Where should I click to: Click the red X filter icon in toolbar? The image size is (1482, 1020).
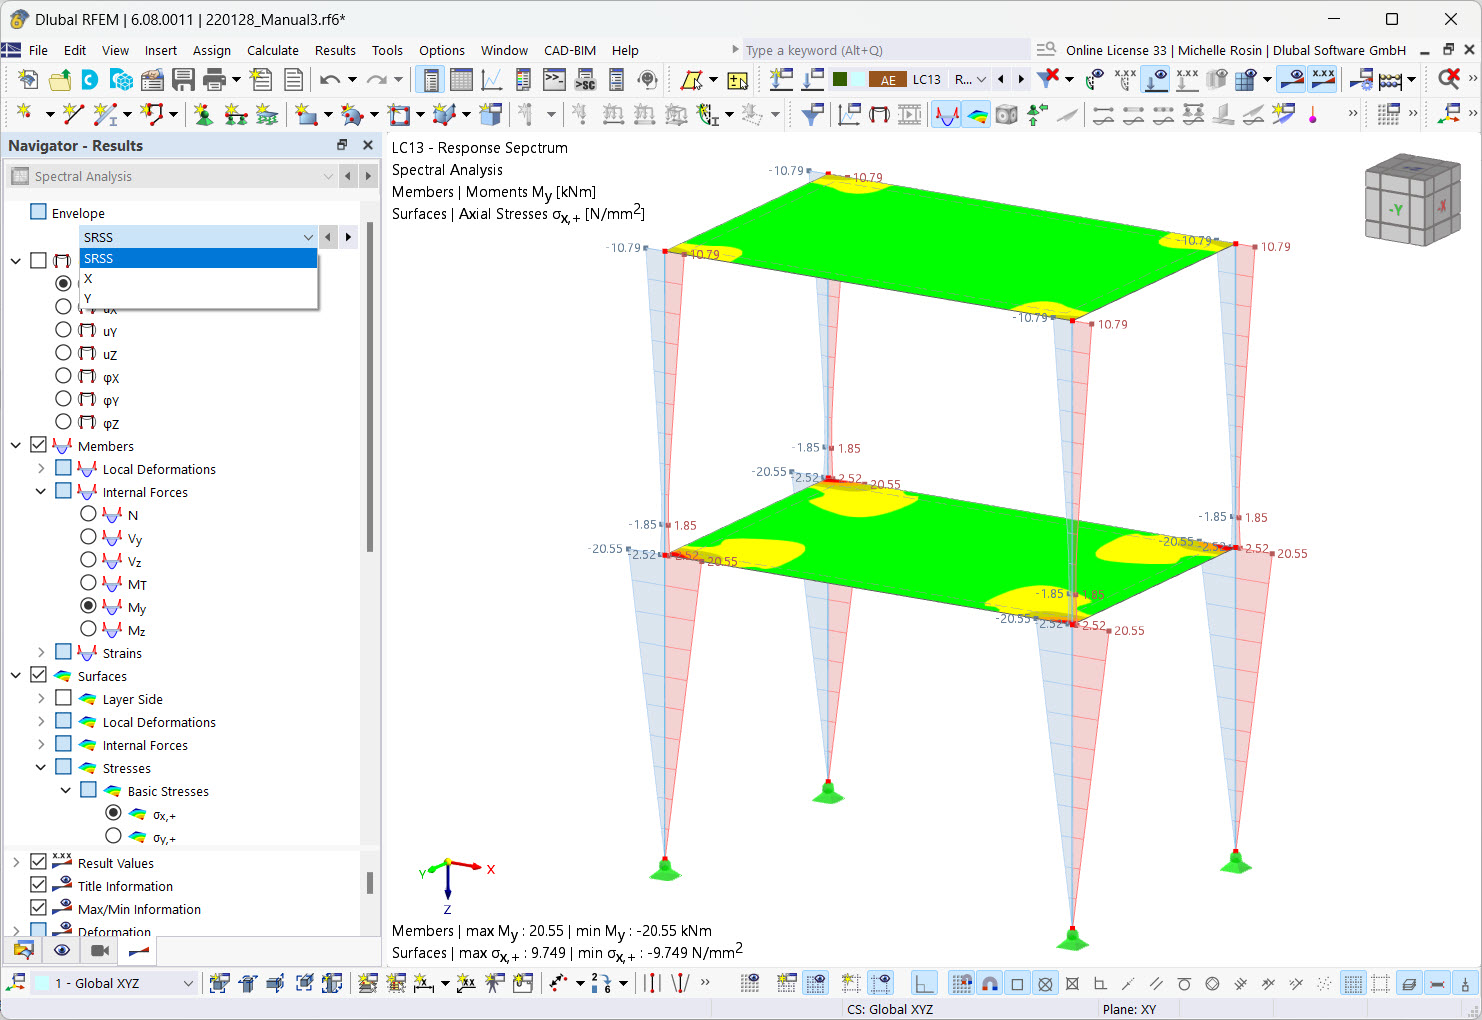pos(1048,78)
